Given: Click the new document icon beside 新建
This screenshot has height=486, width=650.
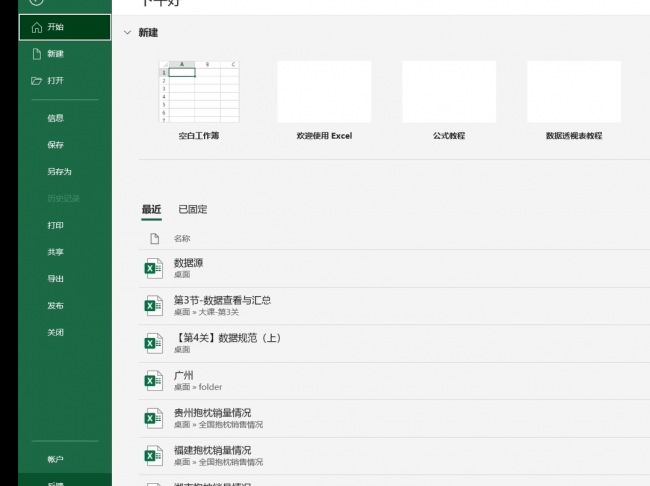Looking at the screenshot, I should pyautogui.click(x=37, y=54).
